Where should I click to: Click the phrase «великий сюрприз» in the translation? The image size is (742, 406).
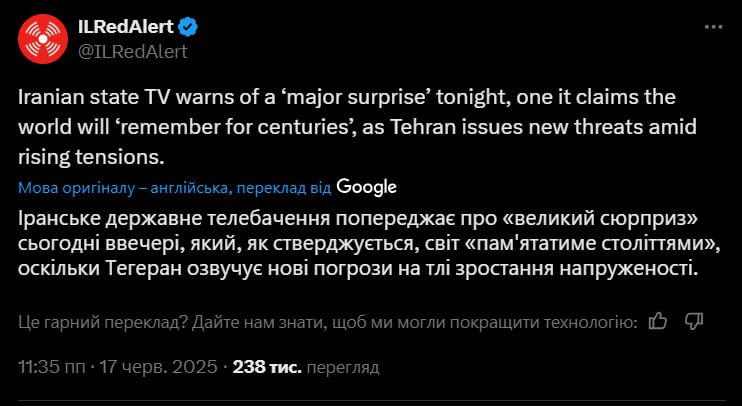(x=544, y=217)
